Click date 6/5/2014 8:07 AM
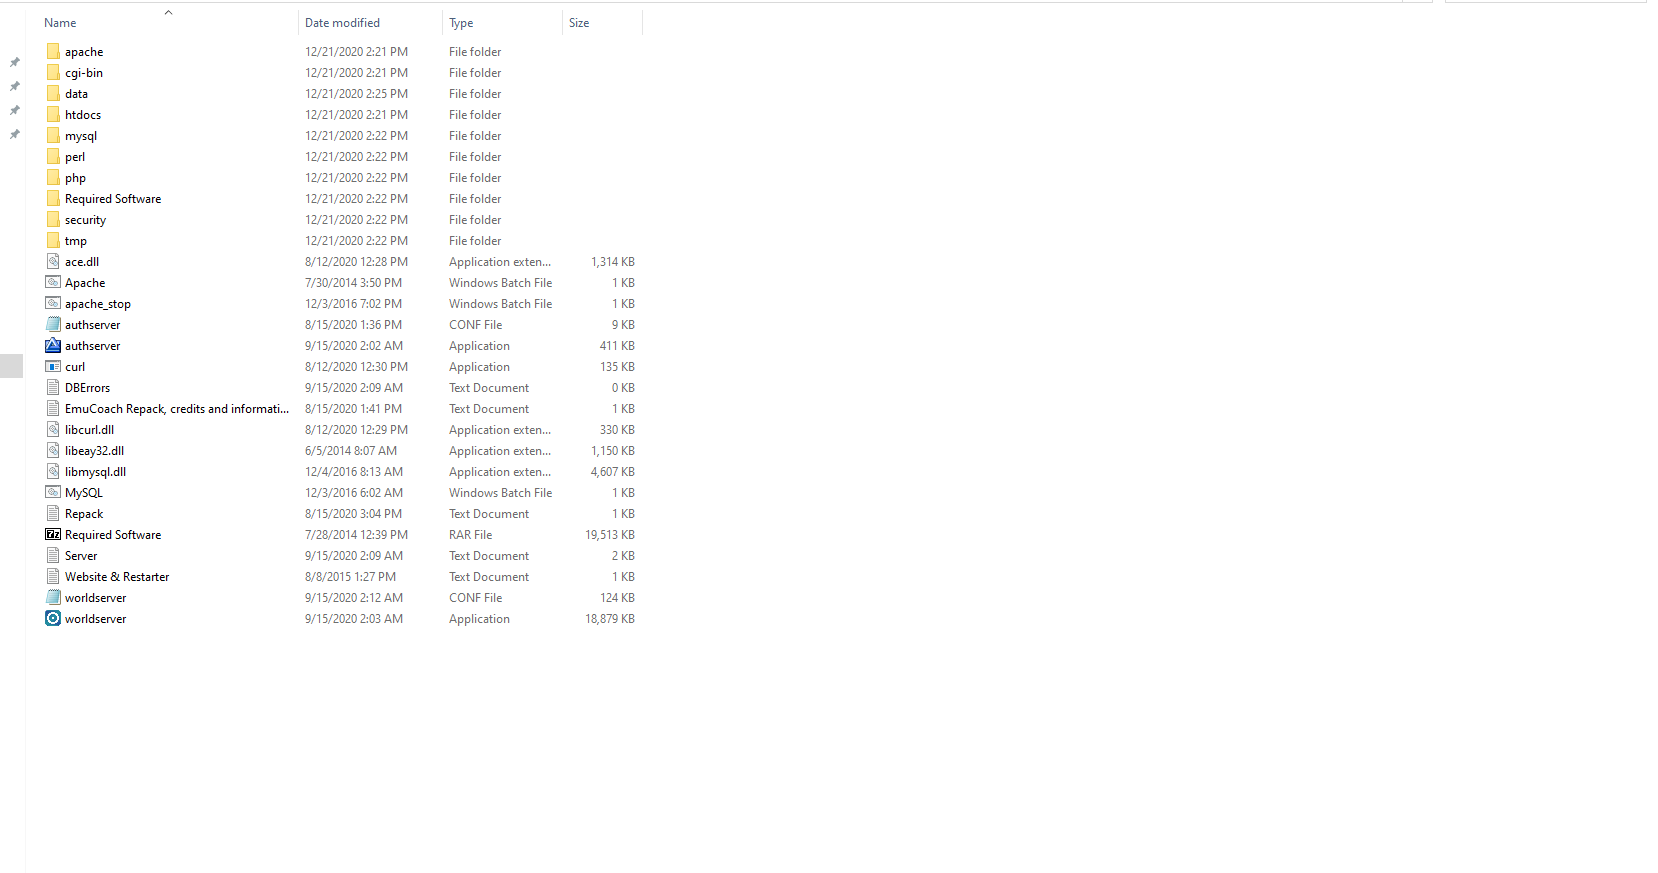This screenshot has width=1658, height=873. pyautogui.click(x=351, y=450)
